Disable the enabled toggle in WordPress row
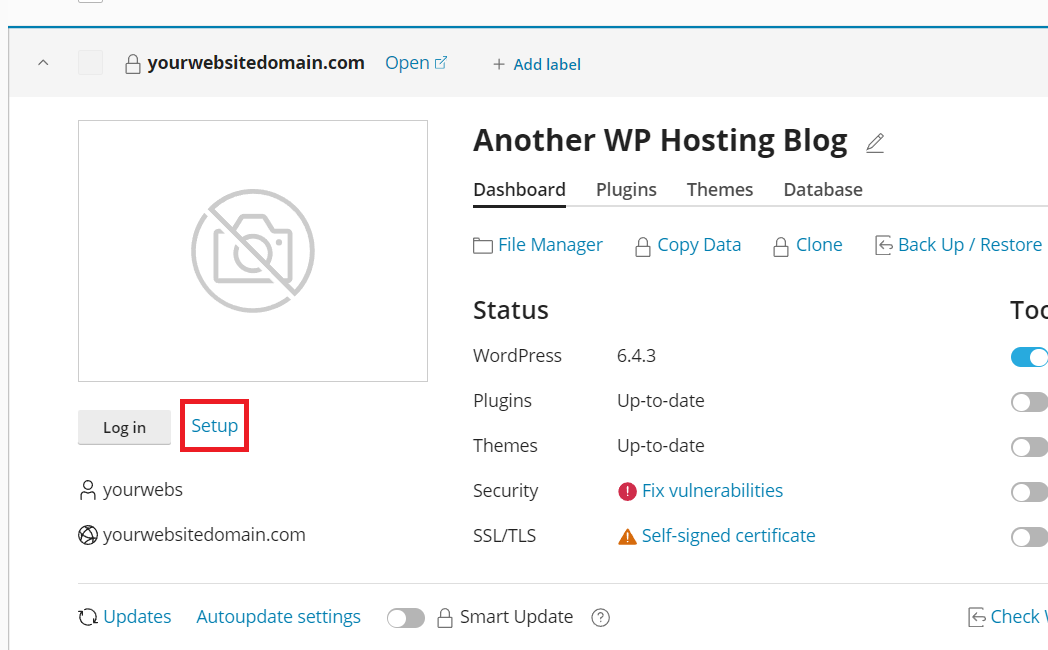Screen dimensions: 1048x650 click(x=1029, y=357)
